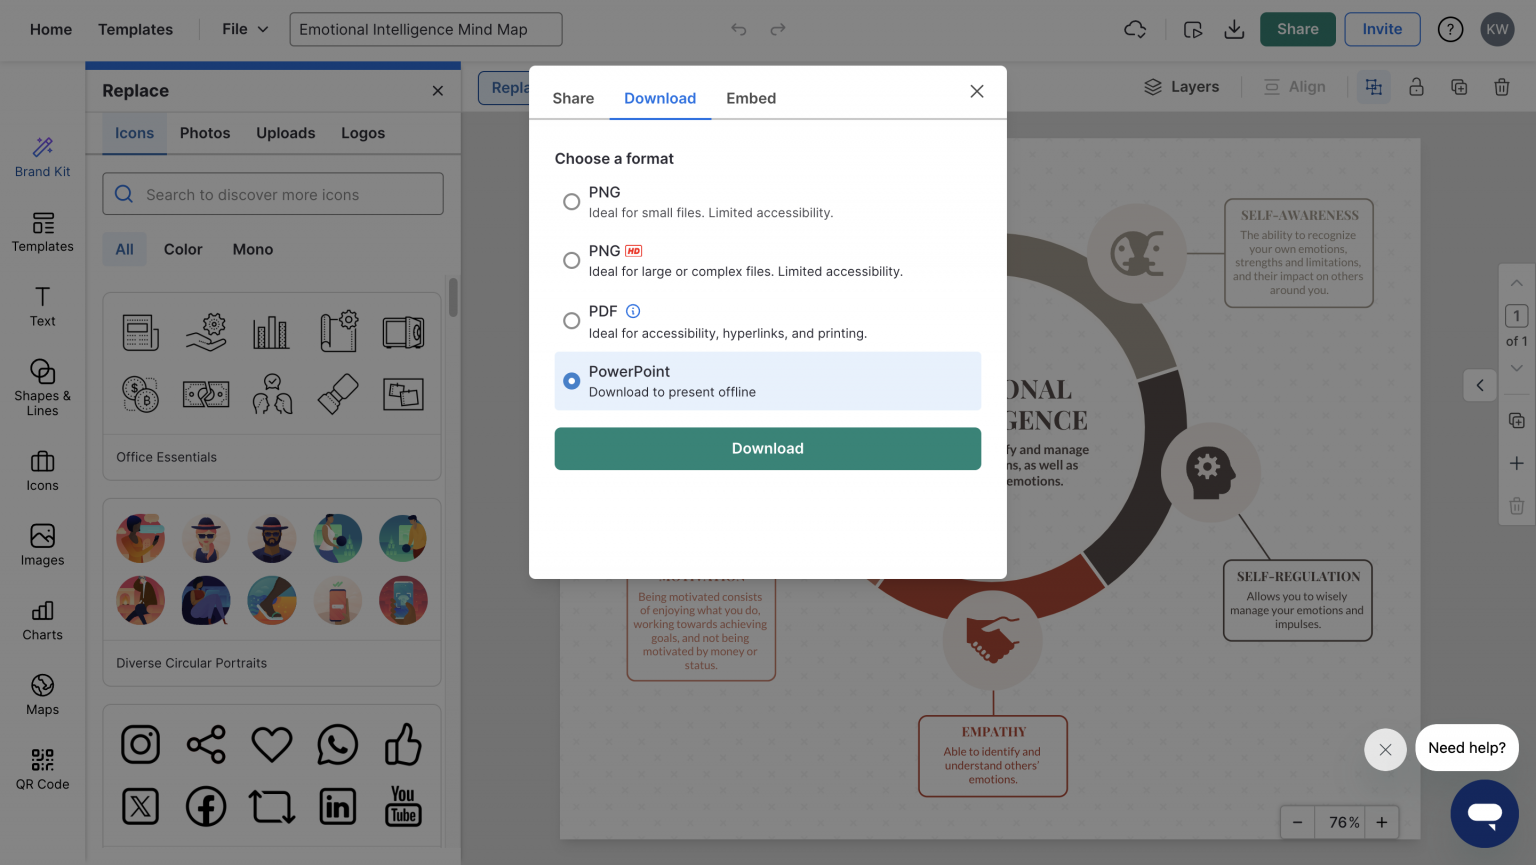
Task: Open presentation preview mode
Action: tap(1193, 29)
